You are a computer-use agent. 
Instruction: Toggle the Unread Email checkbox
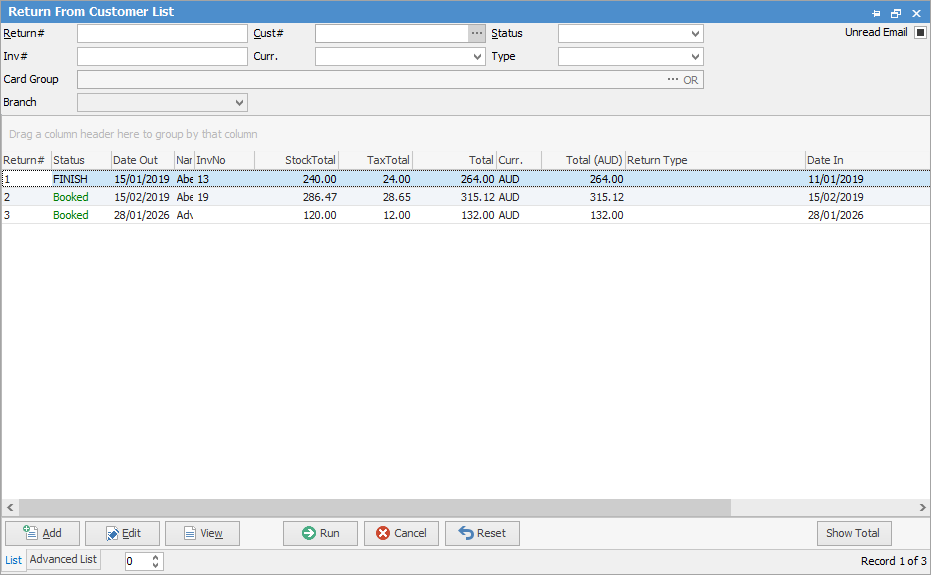920,33
